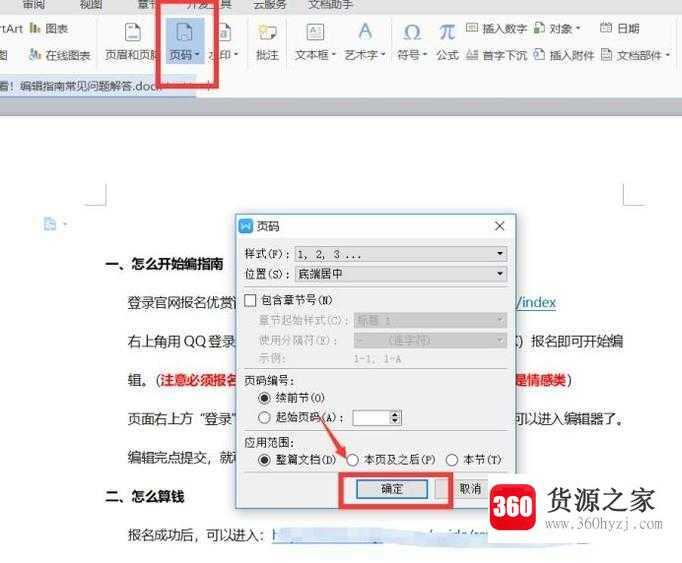Click the 文本框 text box icon

click(x=315, y=32)
